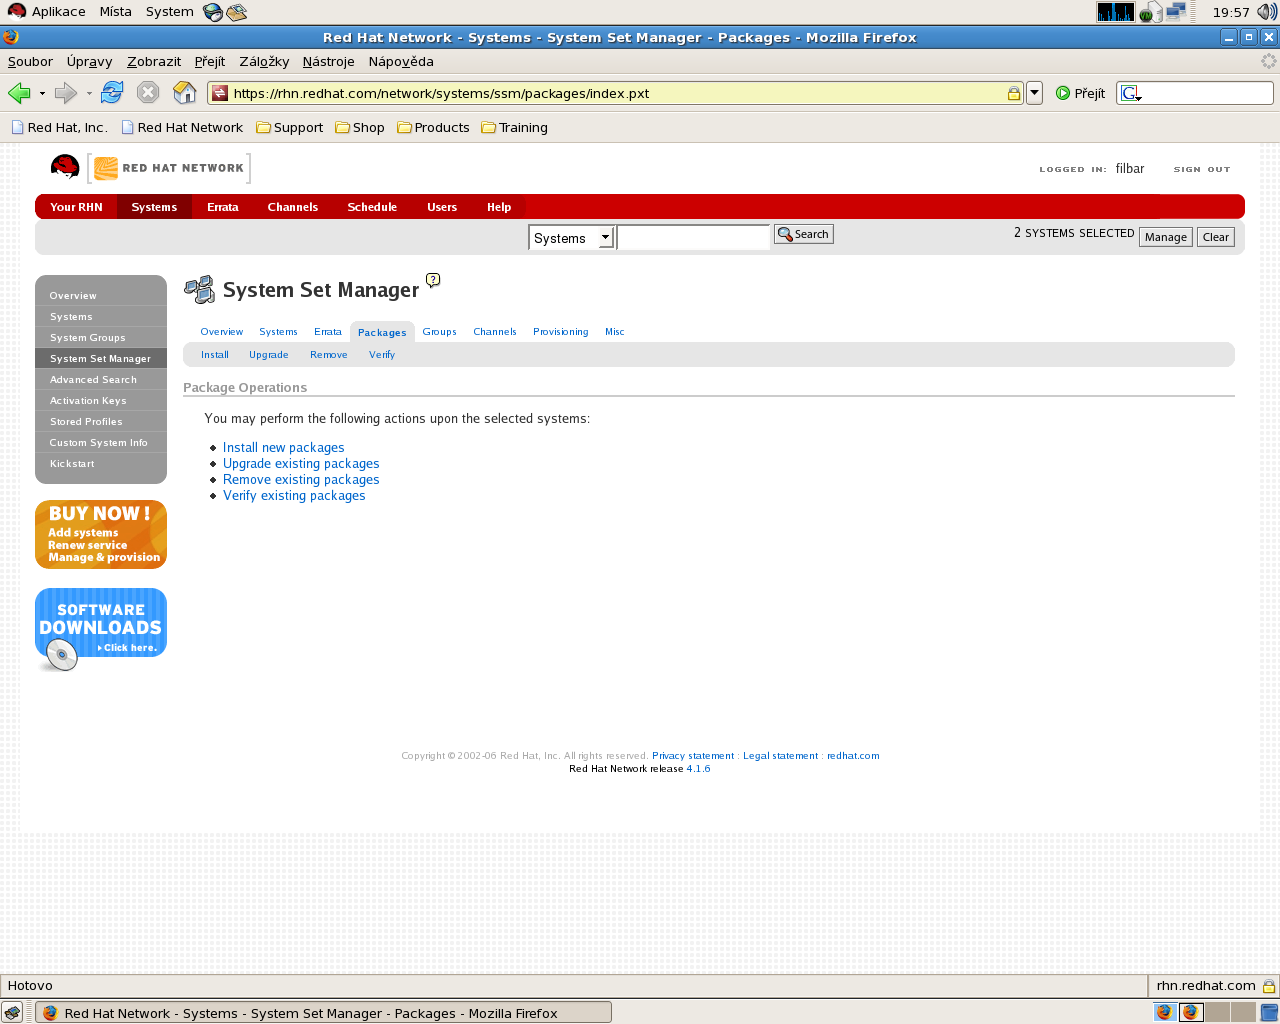
Task: Click the Google search engine icon
Action: pos(1131,93)
